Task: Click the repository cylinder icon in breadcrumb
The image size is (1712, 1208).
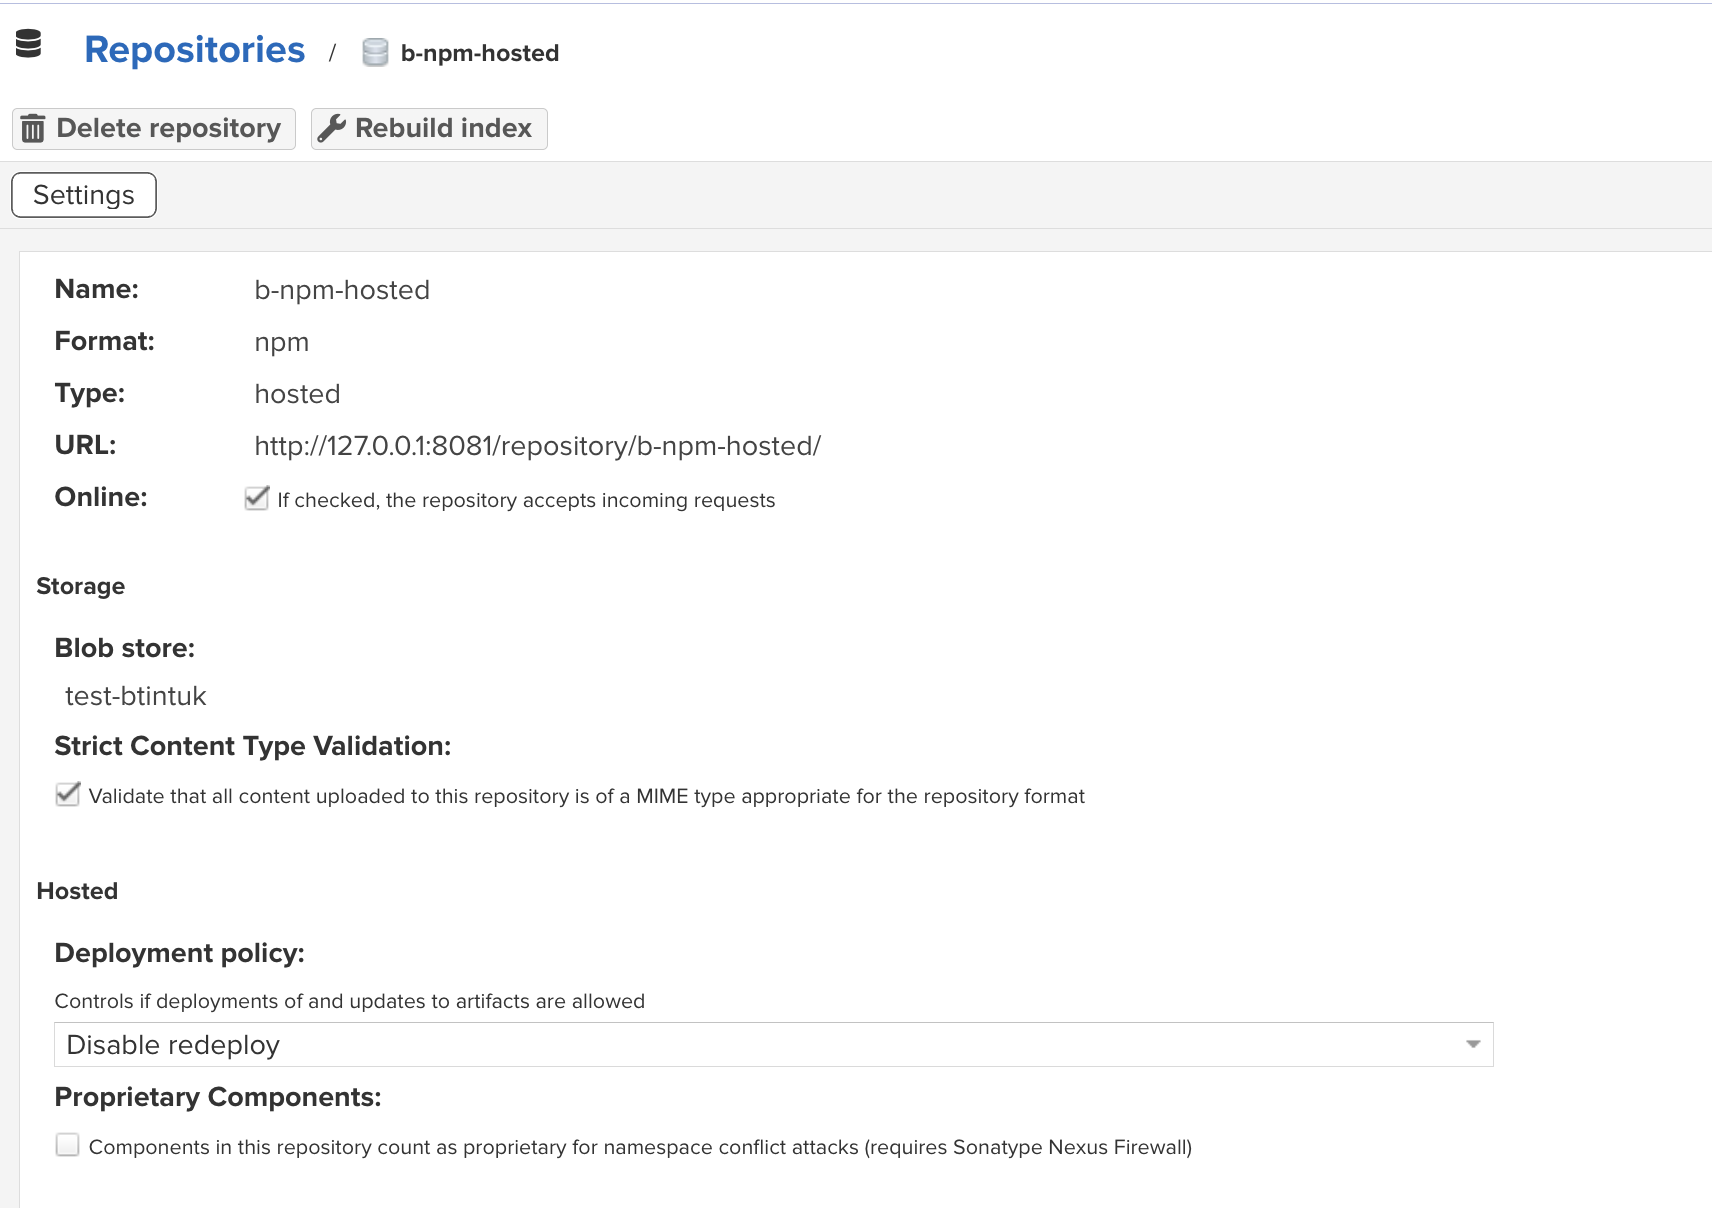Action: point(375,53)
